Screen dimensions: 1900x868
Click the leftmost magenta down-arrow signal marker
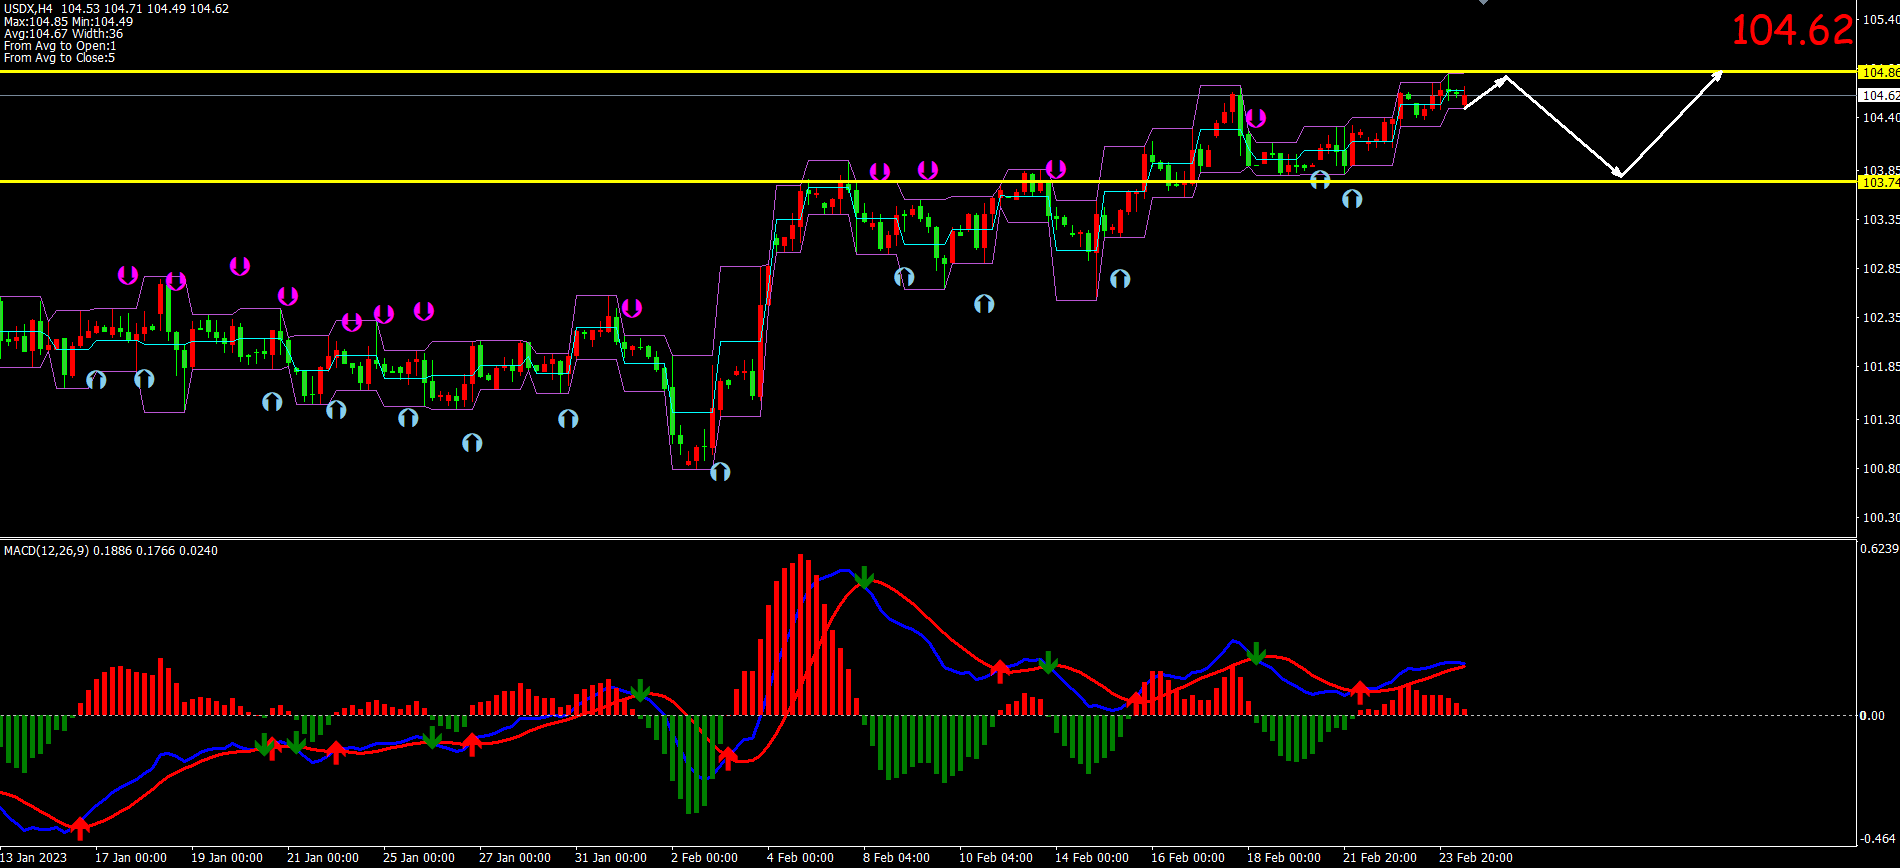127,275
